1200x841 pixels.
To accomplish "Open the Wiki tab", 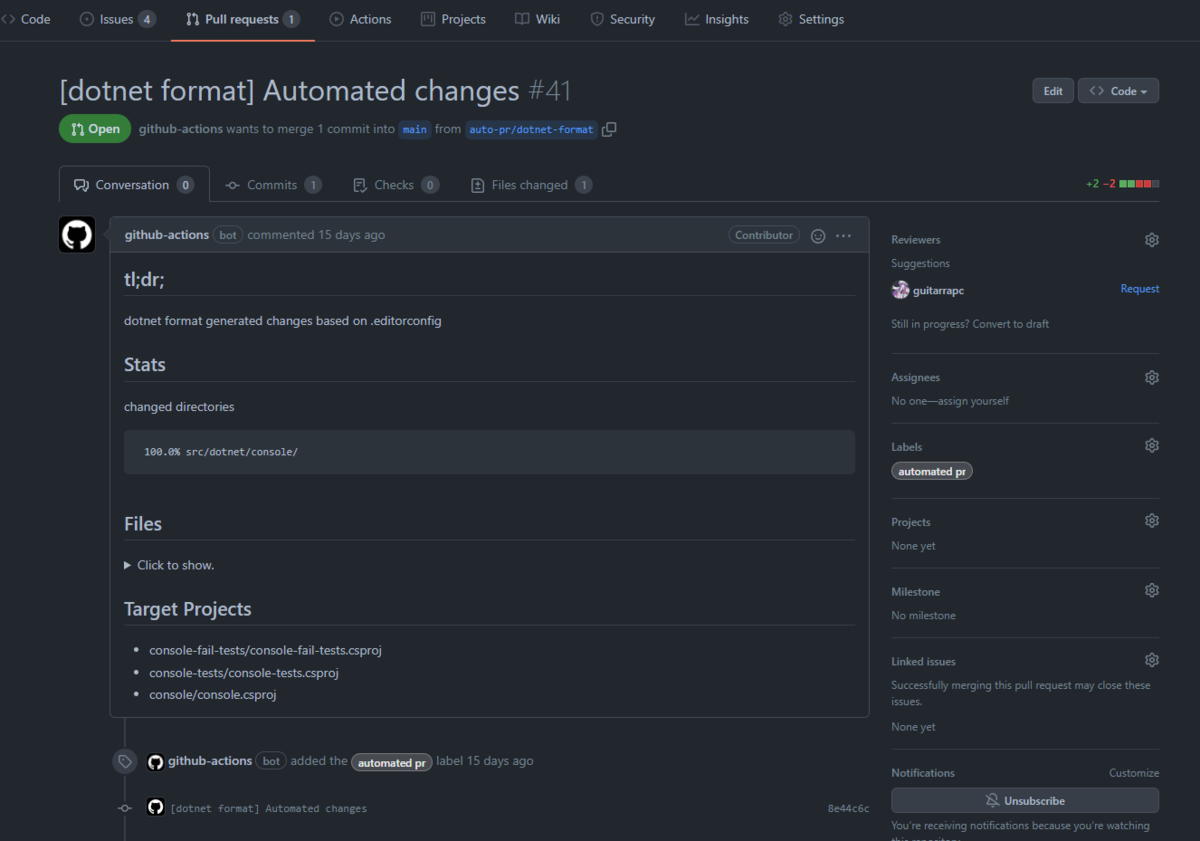I will click(537, 19).
